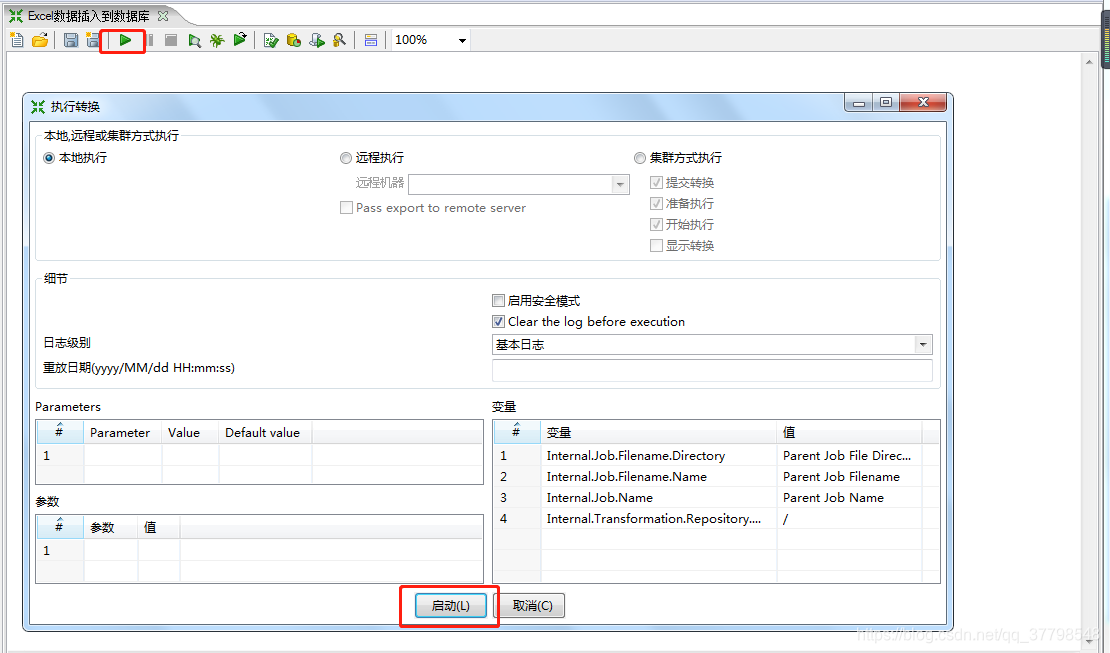Viewport: 1110px width, 653px height.
Task: Select the 远程执行 radio button
Action: [x=345, y=158]
